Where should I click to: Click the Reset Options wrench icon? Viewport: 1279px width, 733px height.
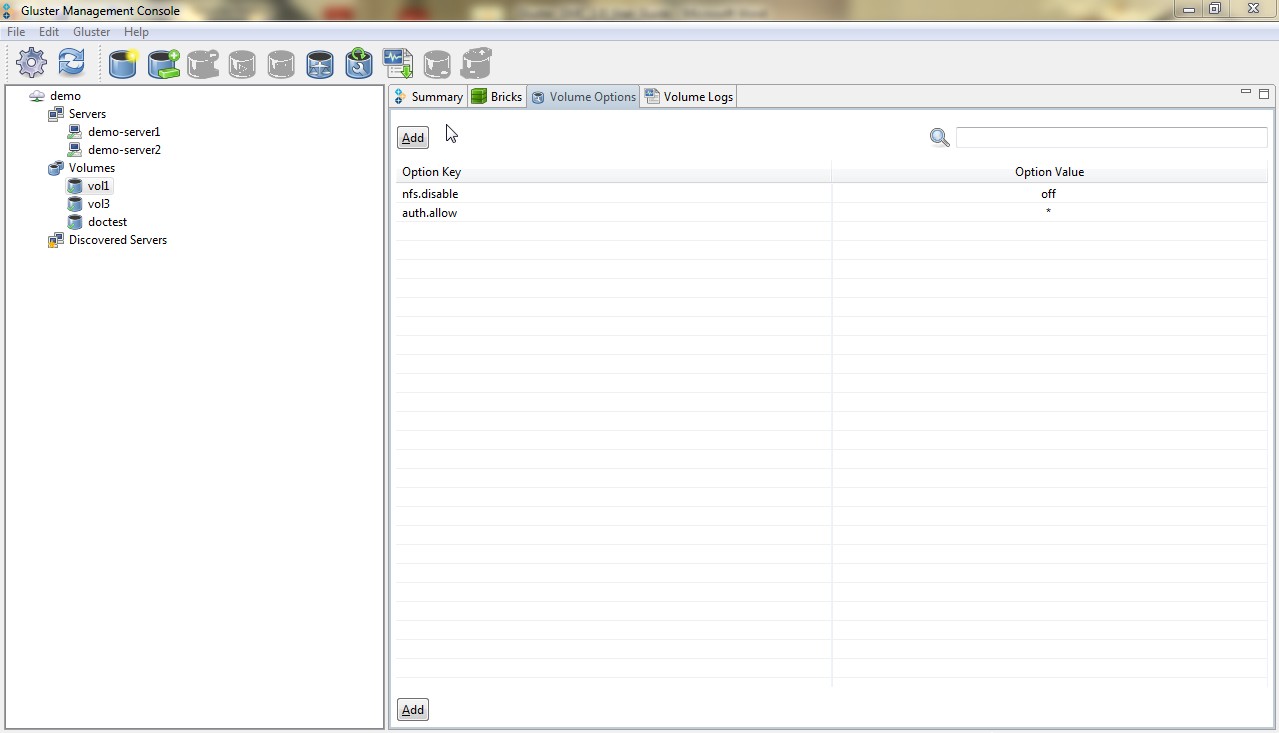point(359,64)
